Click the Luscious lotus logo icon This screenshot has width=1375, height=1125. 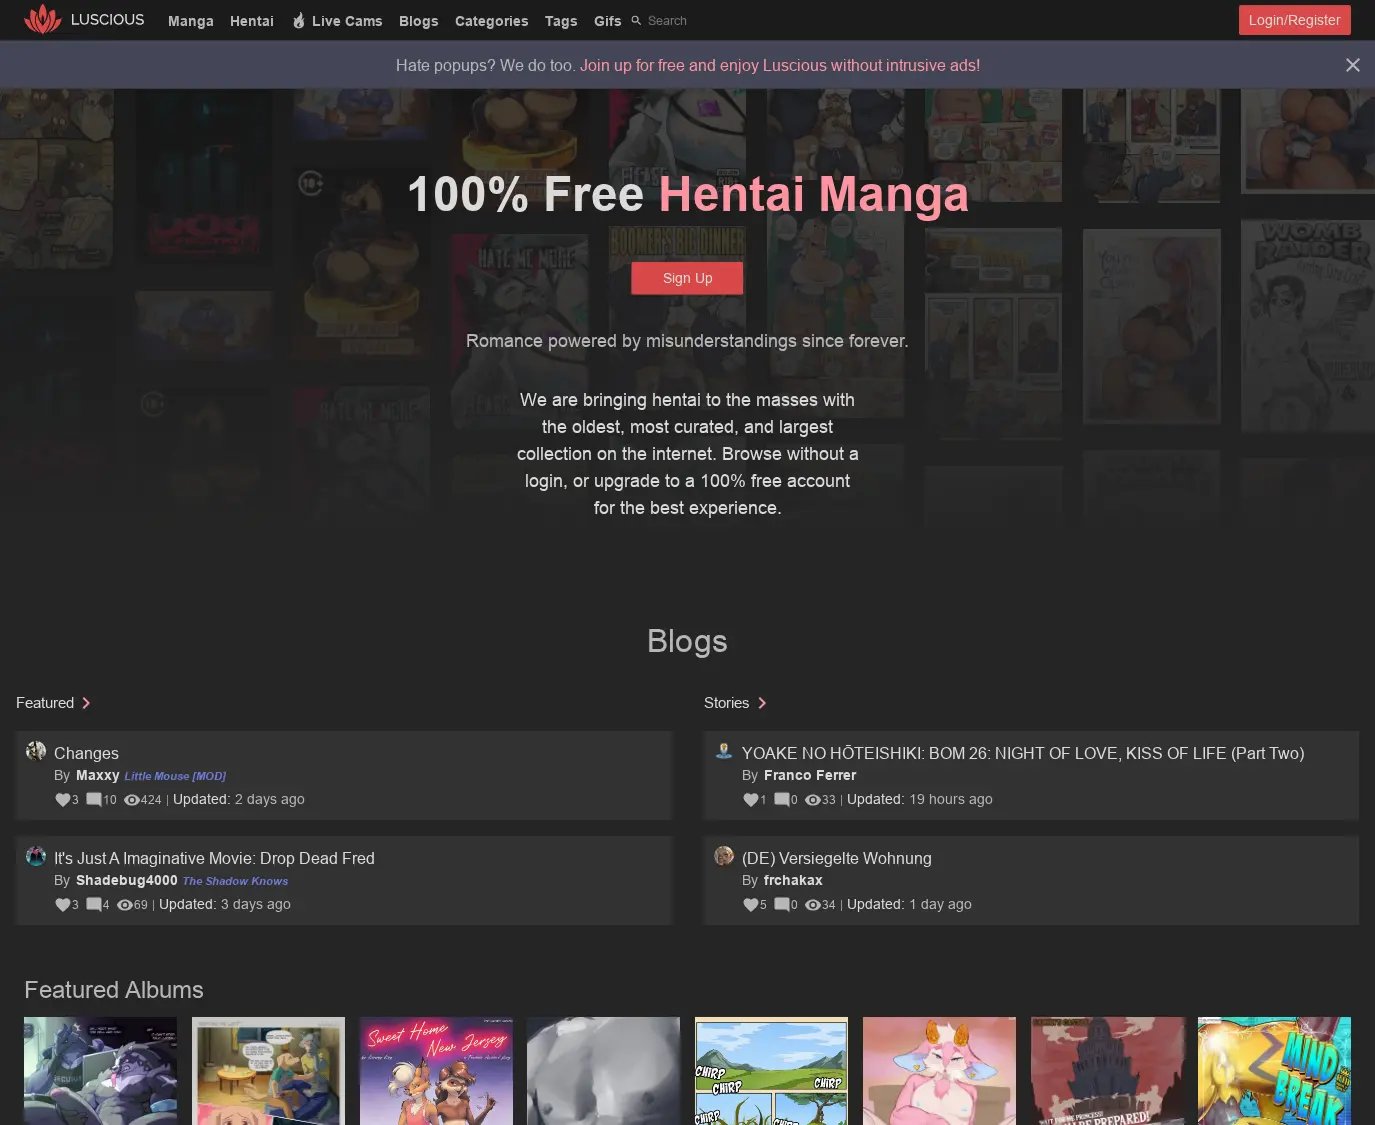coord(42,19)
